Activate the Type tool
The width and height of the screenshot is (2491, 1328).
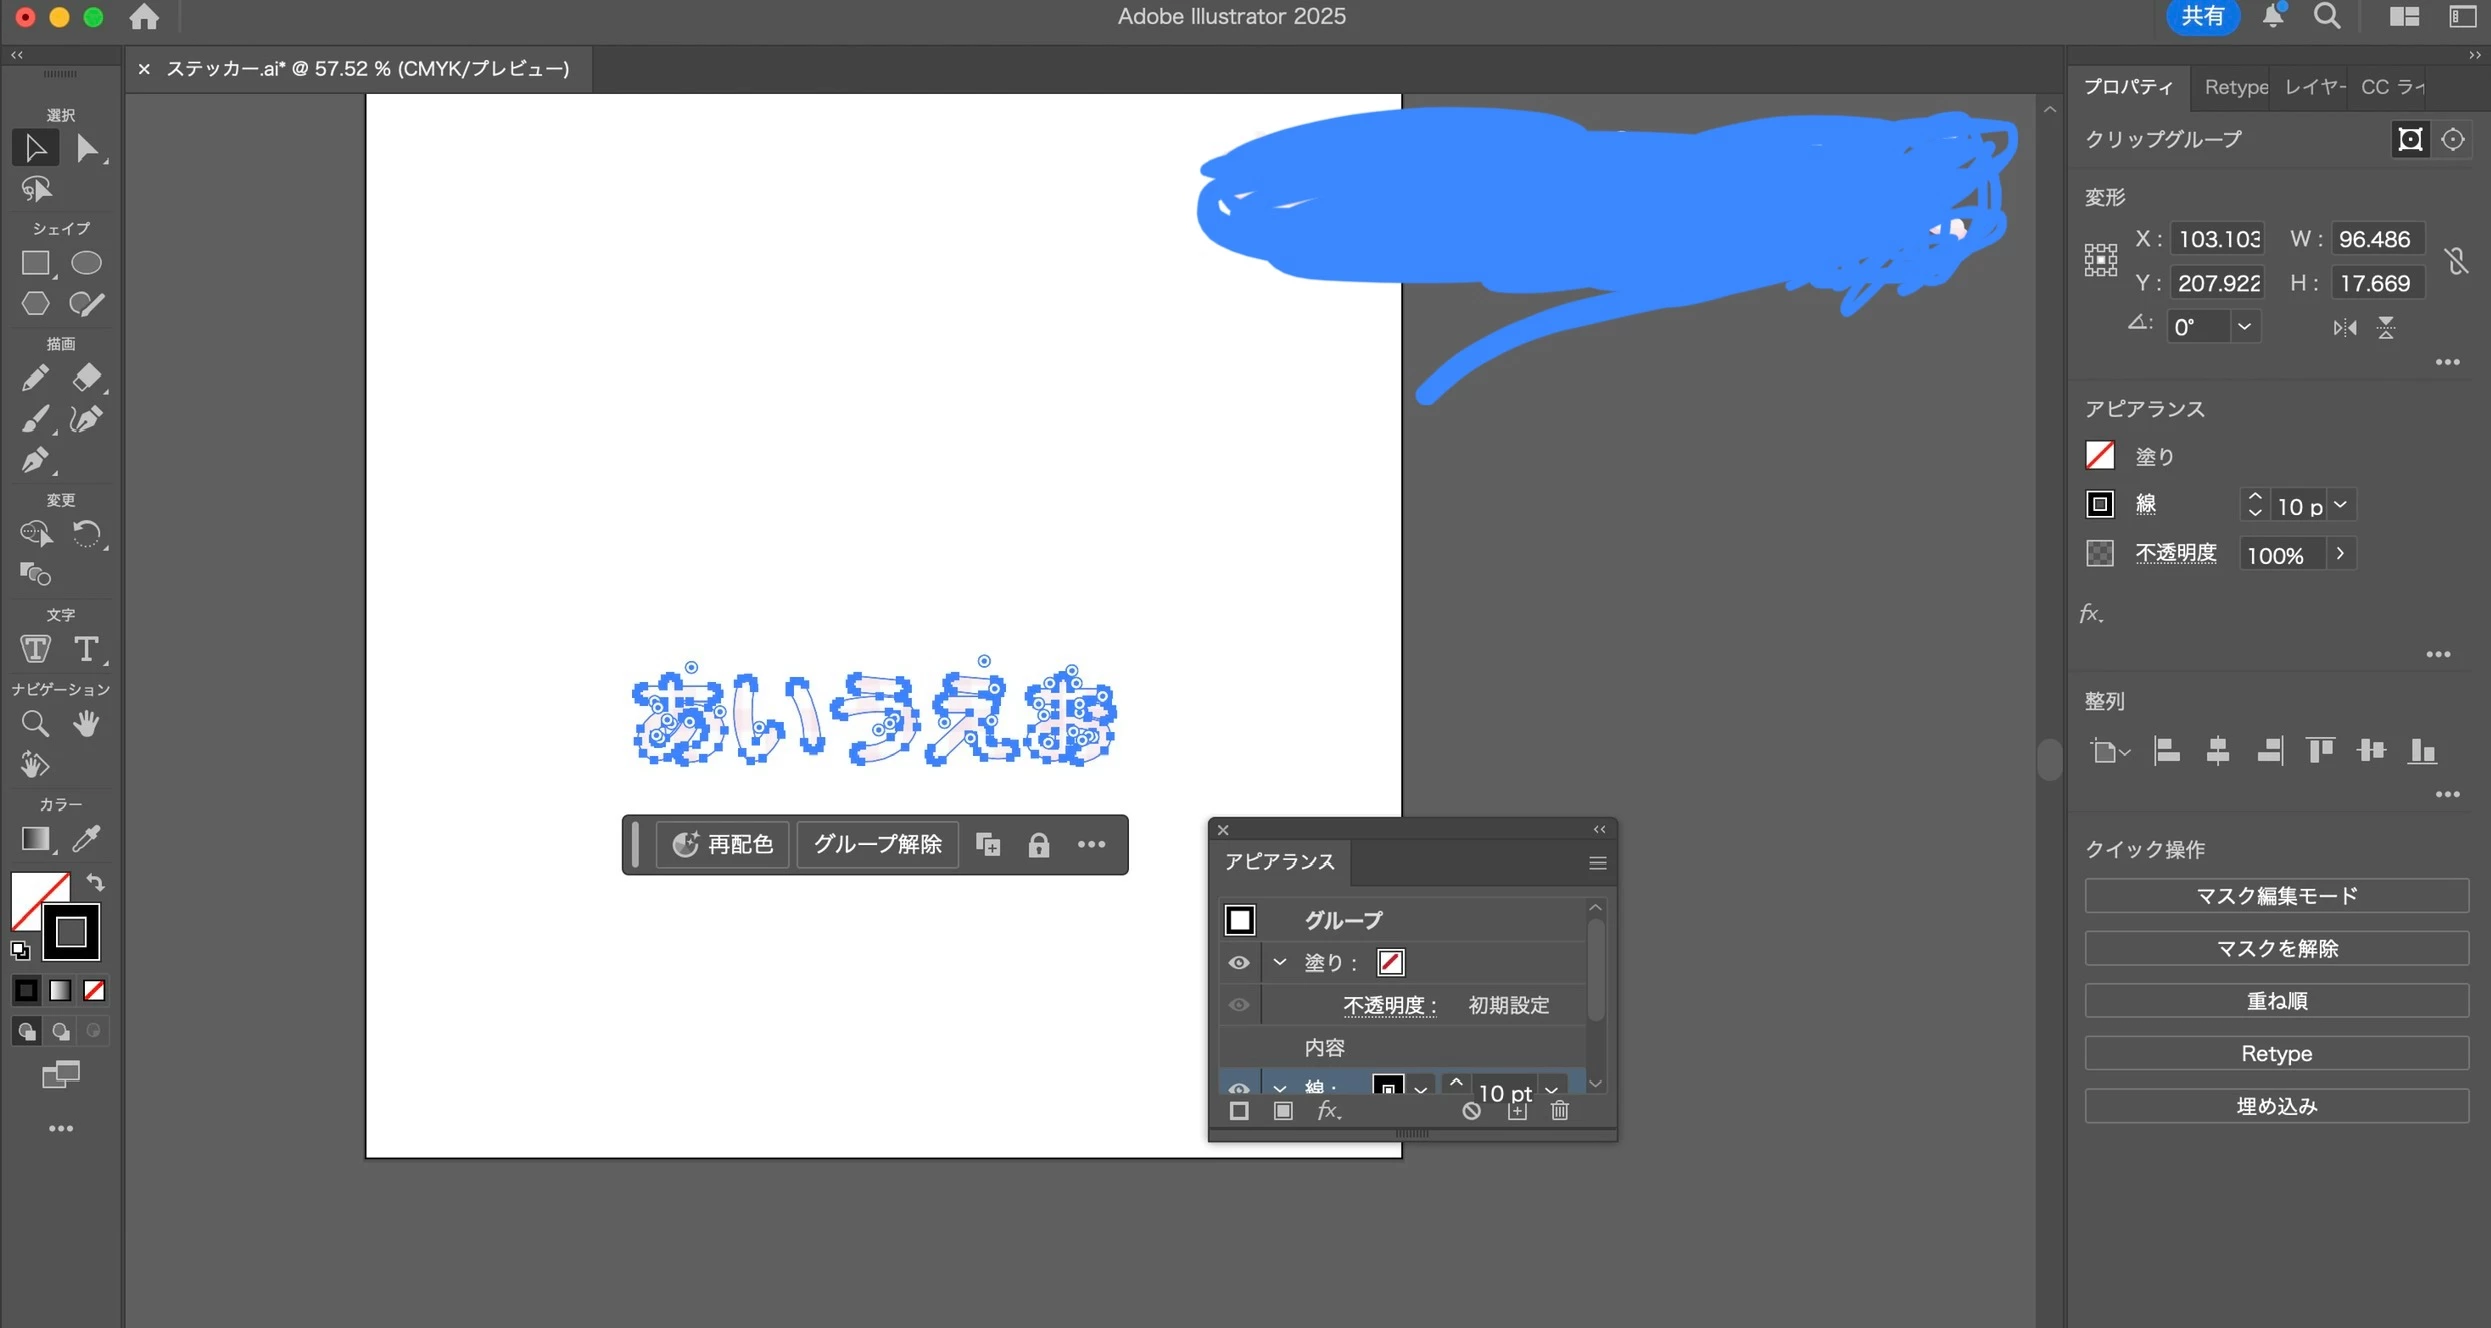pos(87,649)
